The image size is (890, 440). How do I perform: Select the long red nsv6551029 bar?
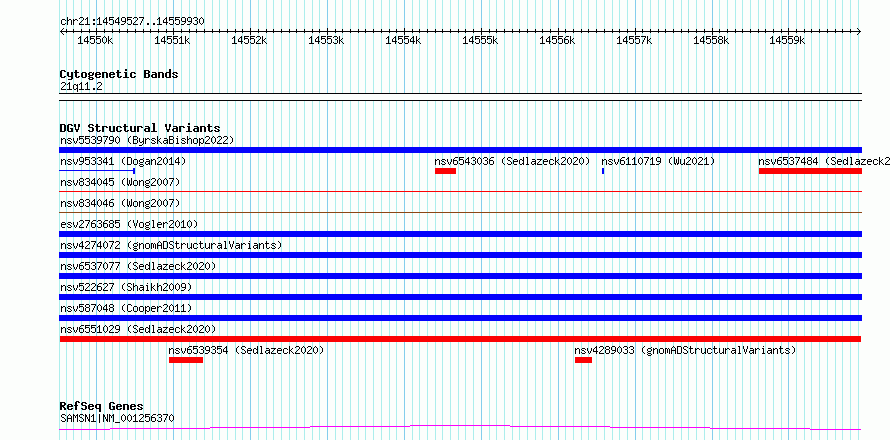point(460,339)
